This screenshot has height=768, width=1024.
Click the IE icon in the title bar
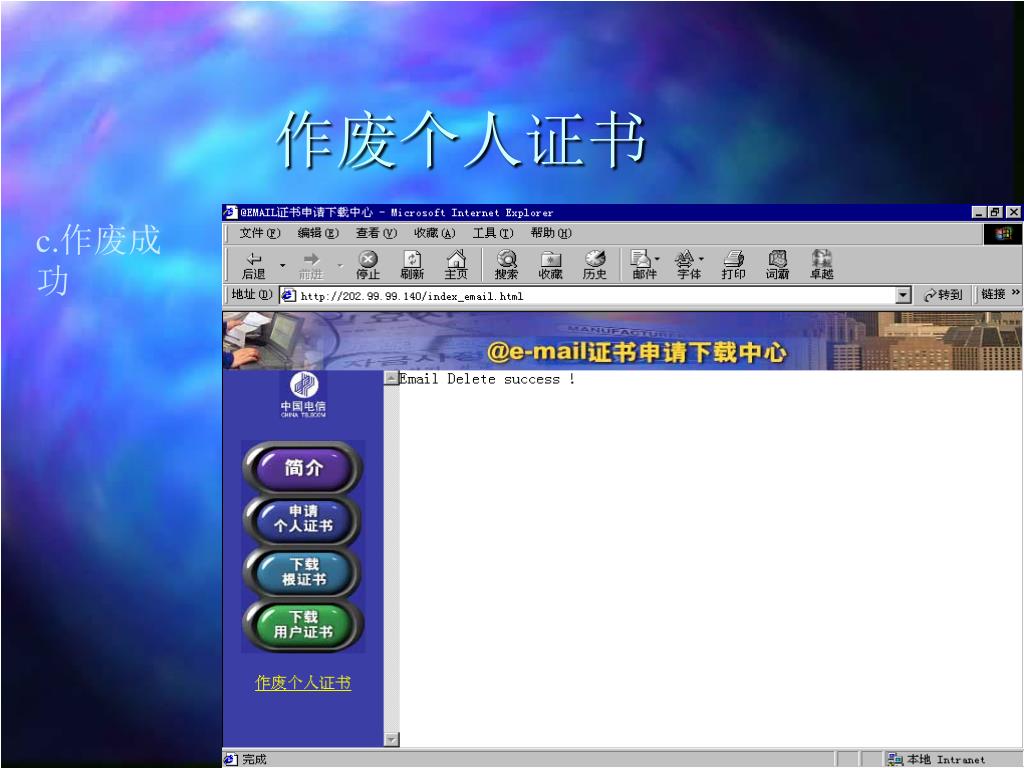[230, 212]
